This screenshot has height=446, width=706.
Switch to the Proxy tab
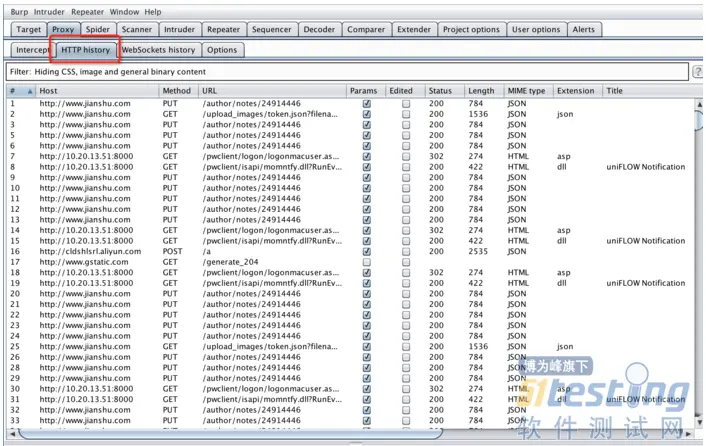coord(63,29)
